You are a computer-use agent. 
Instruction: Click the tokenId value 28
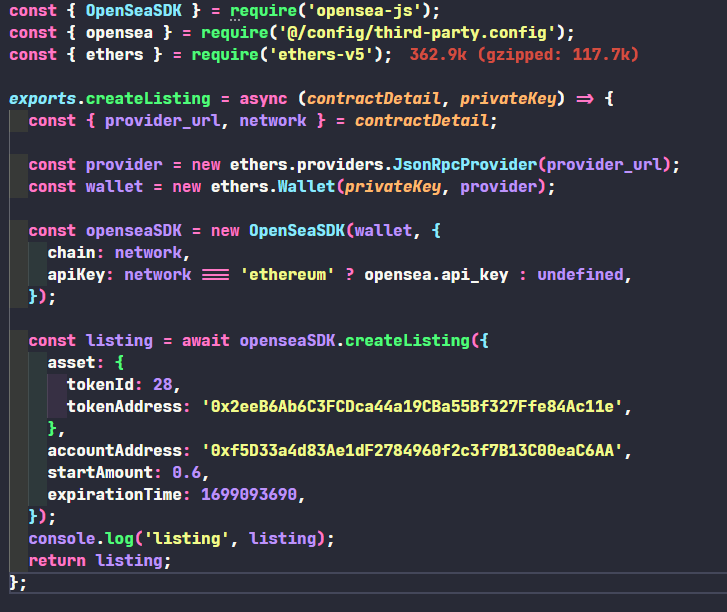point(162,385)
